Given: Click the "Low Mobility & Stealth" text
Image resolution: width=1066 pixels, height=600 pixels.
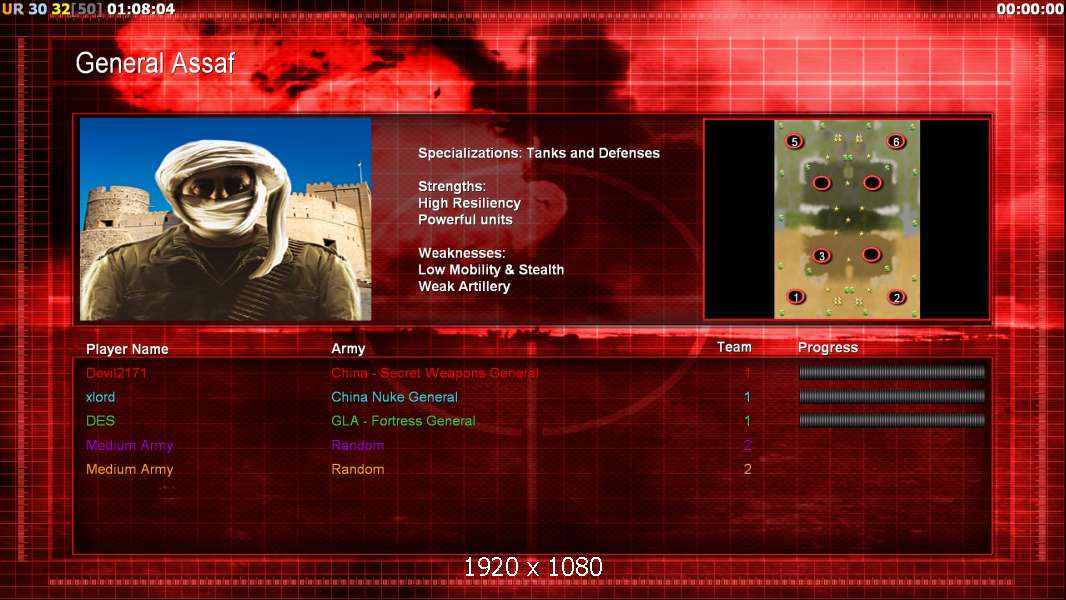Looking at the screenshot, I should (x=491, y=270).
